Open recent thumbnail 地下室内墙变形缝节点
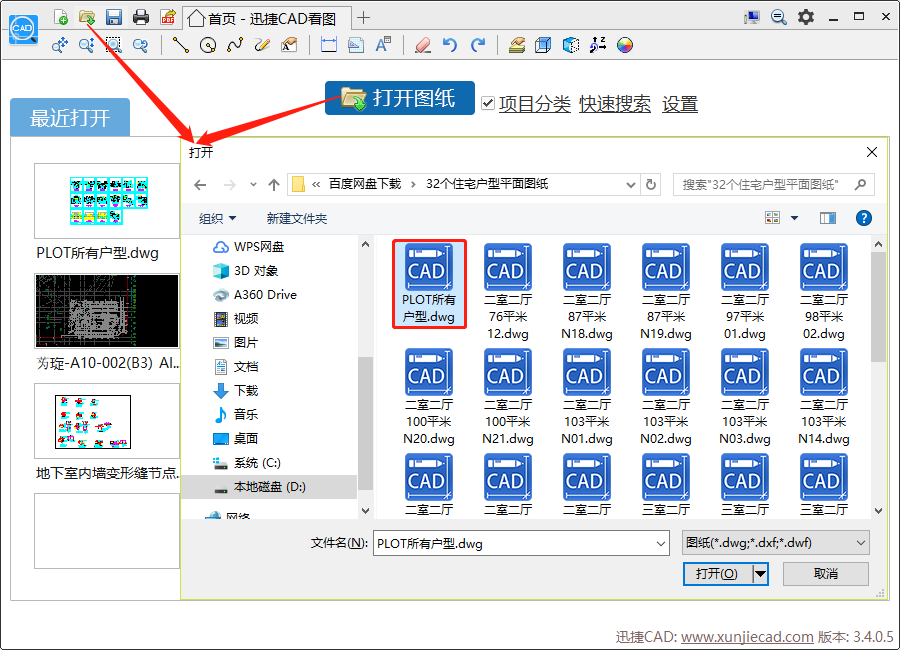Viewport: 900px width, 650px height. [107, 421]
